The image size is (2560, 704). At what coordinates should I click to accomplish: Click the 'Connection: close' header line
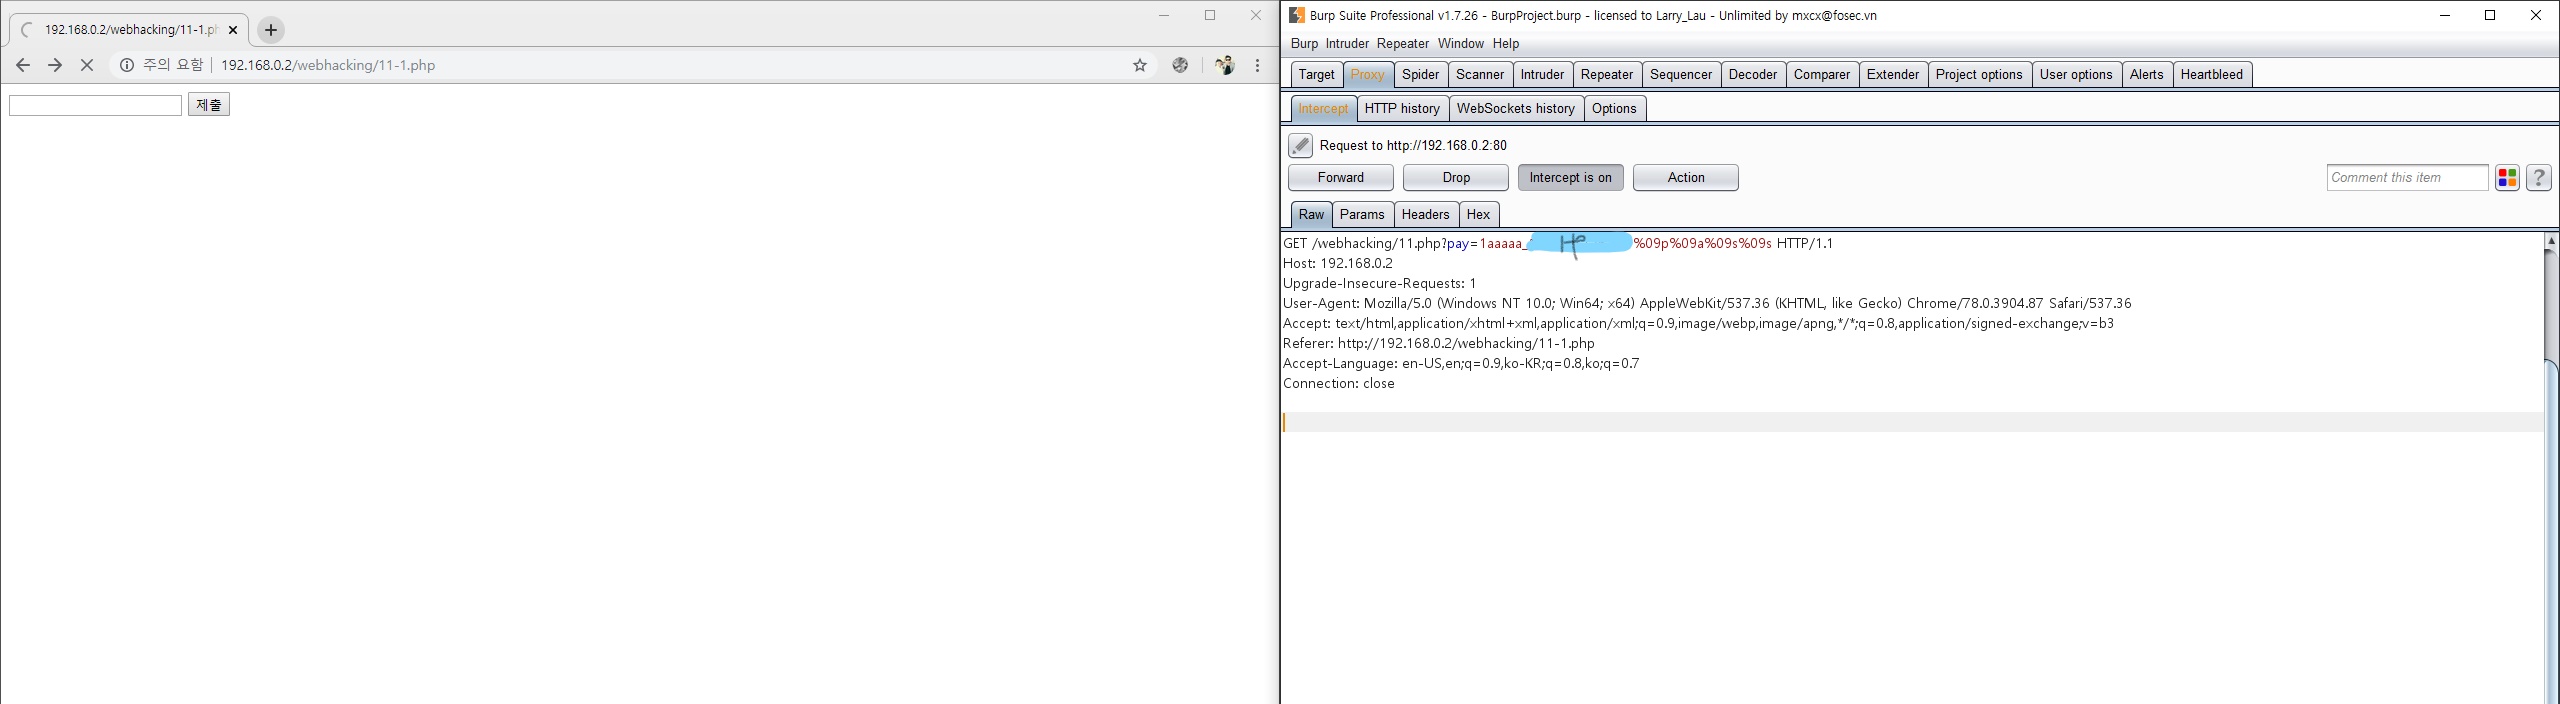click(x=1339, y=383)
